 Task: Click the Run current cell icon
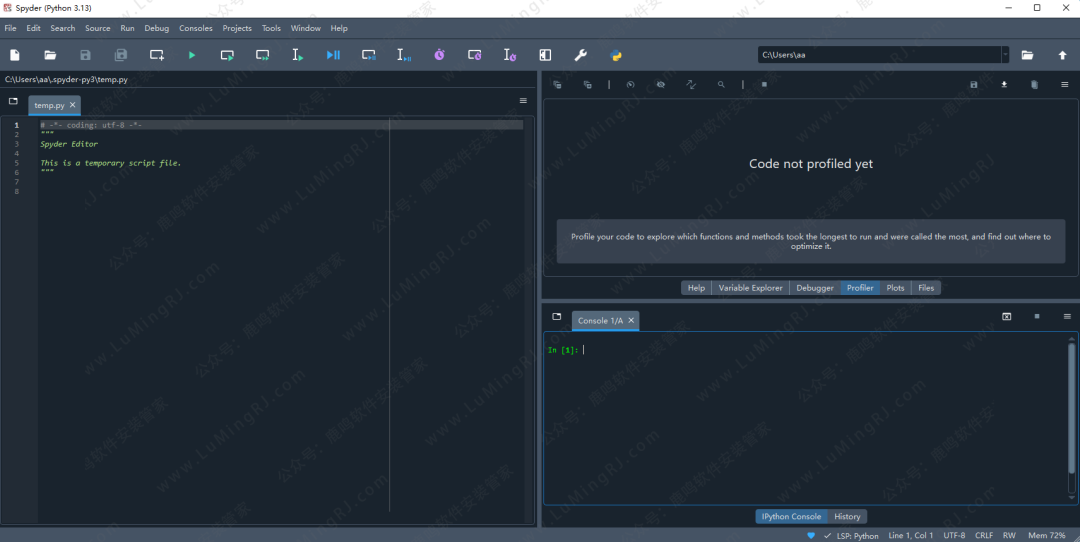227,55
